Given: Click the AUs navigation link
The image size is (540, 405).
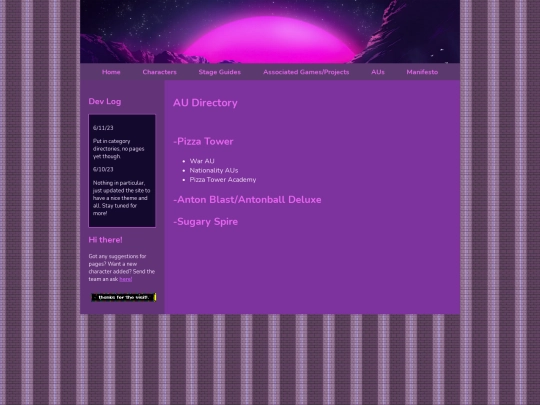Looking at the screenshot, I should (378, 72).
